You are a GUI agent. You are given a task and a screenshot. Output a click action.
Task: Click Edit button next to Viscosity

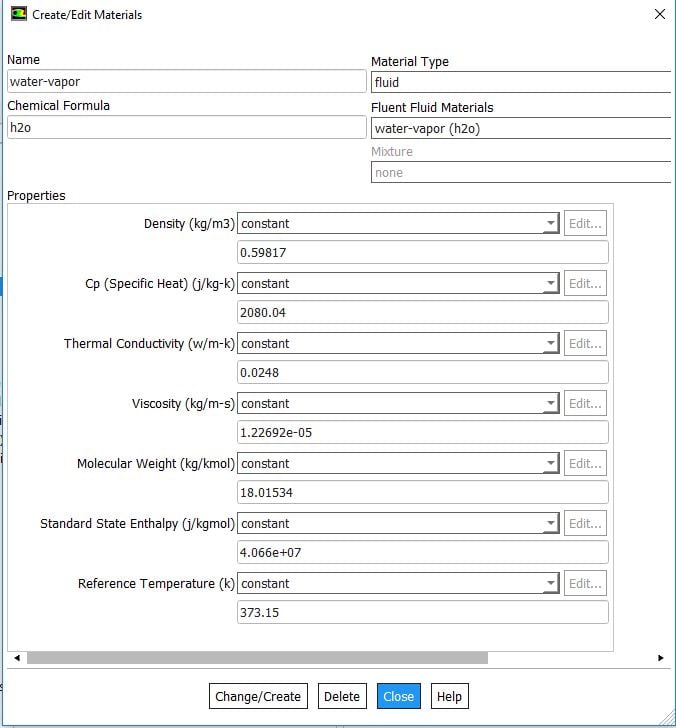[585, 403]
